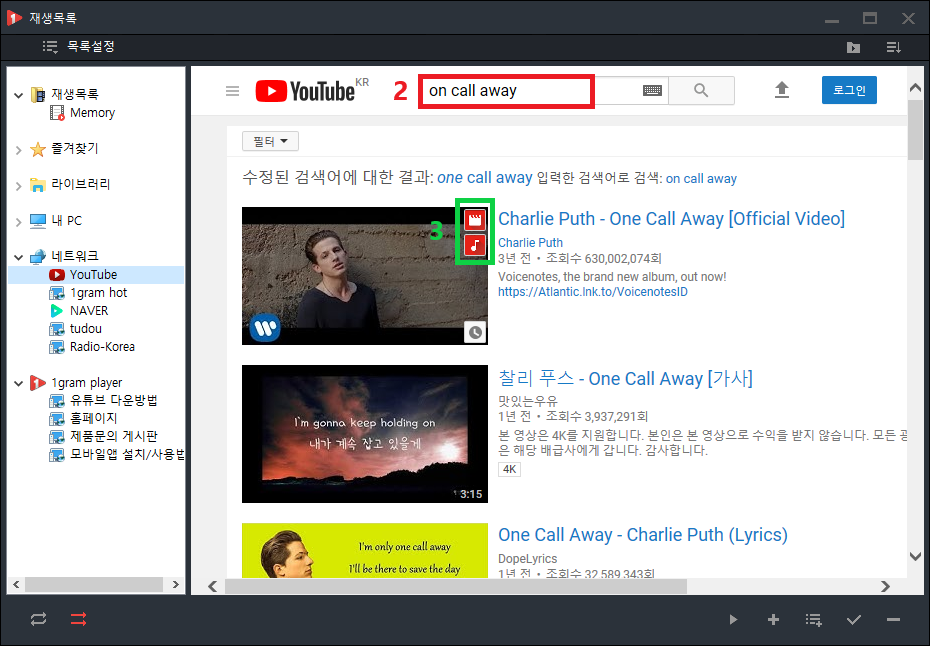Open the on-screen keyboard icon in search box
Screen dimensions: 930x646
tap(652, 91)
